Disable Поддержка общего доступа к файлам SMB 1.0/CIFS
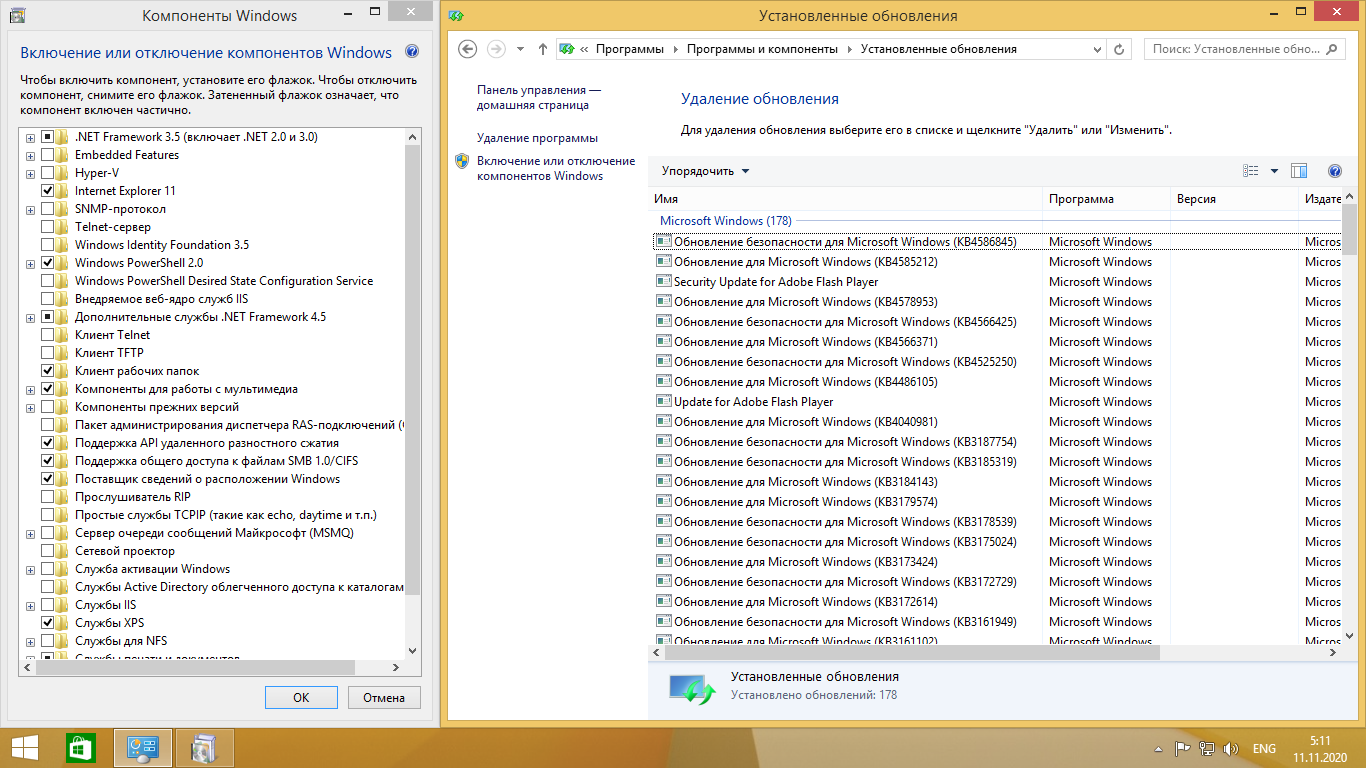Viewport: 1366px width, 768px height. [48, 461]
